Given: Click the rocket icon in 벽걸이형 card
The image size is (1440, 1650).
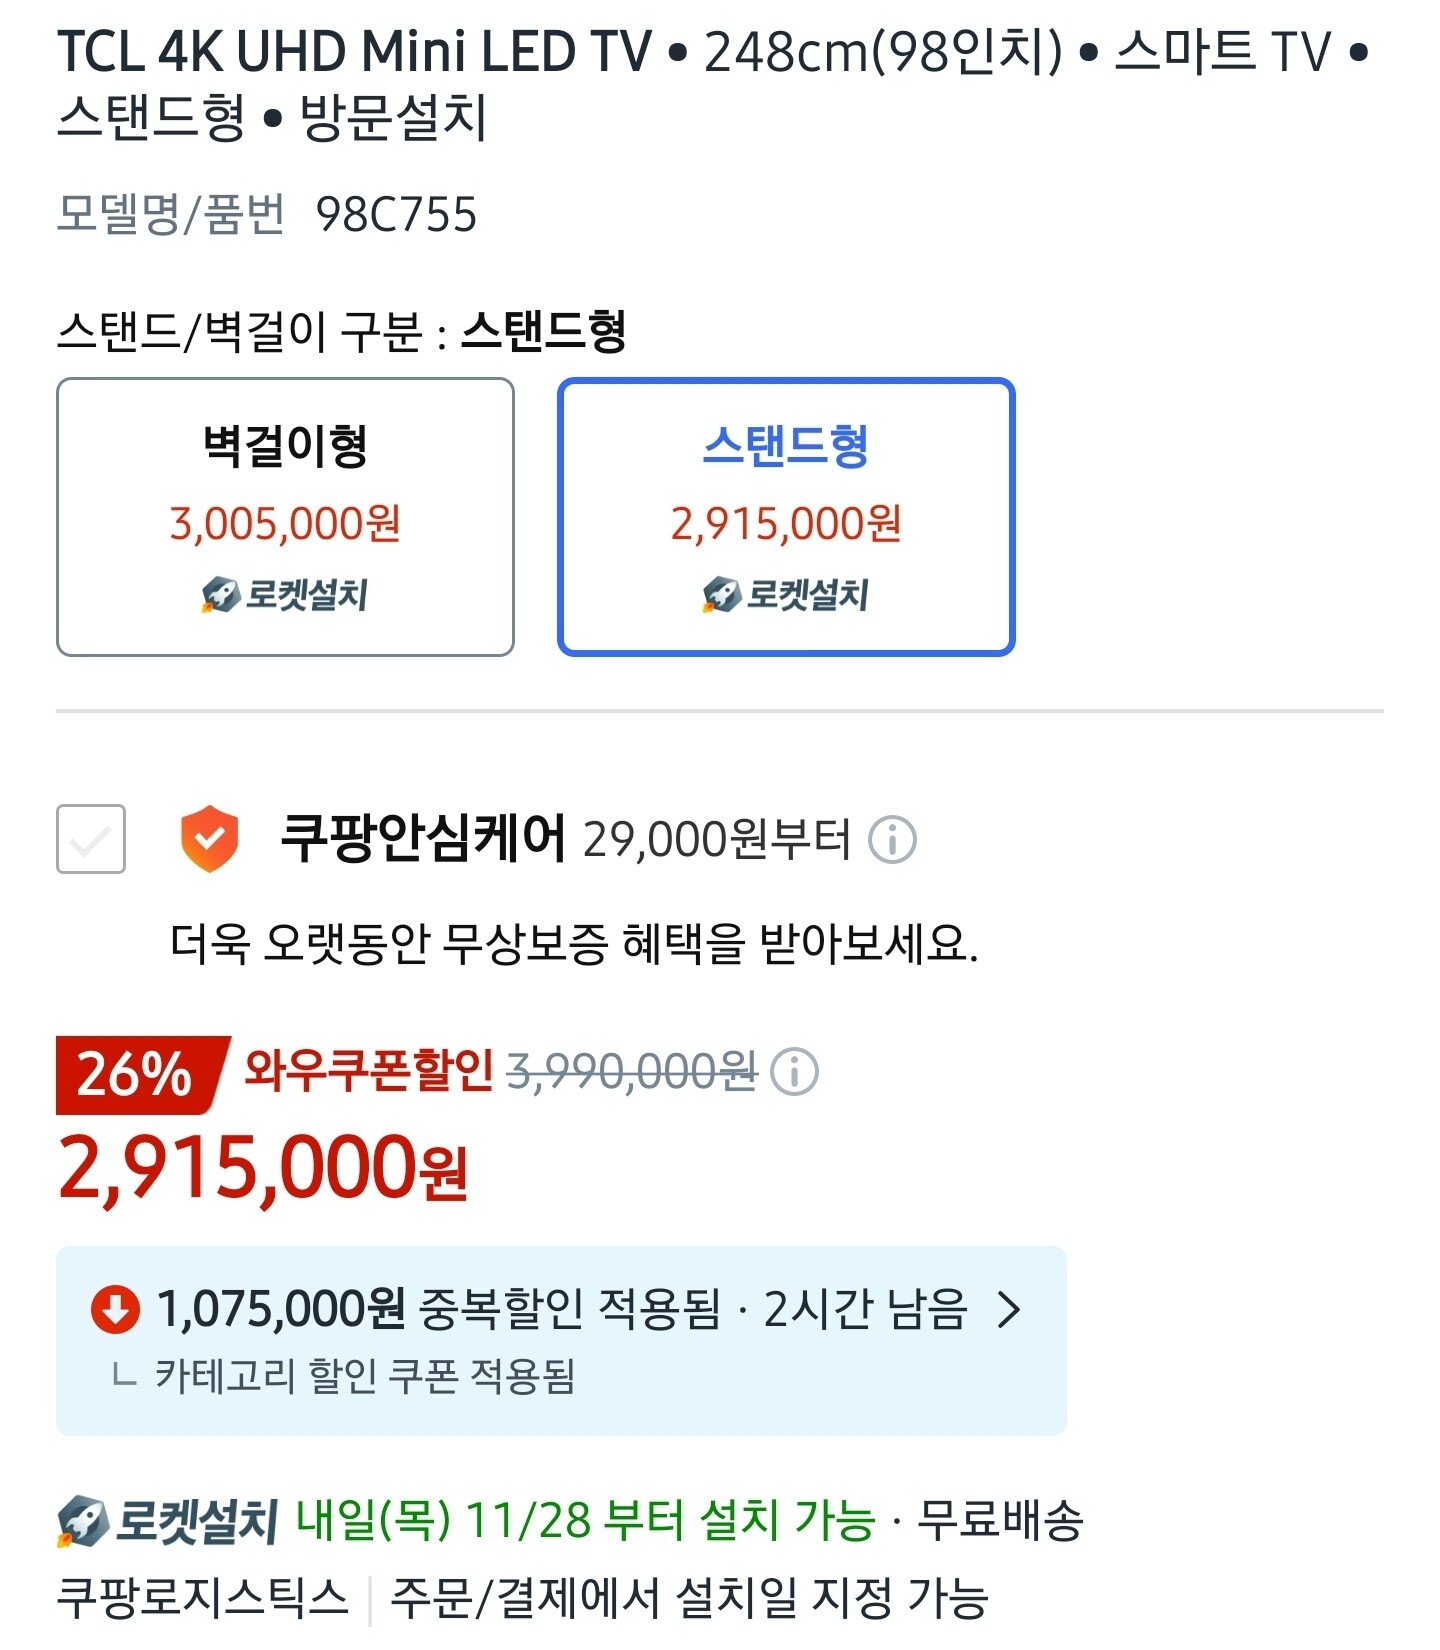Looking at the screenshot, I should 220,594.
